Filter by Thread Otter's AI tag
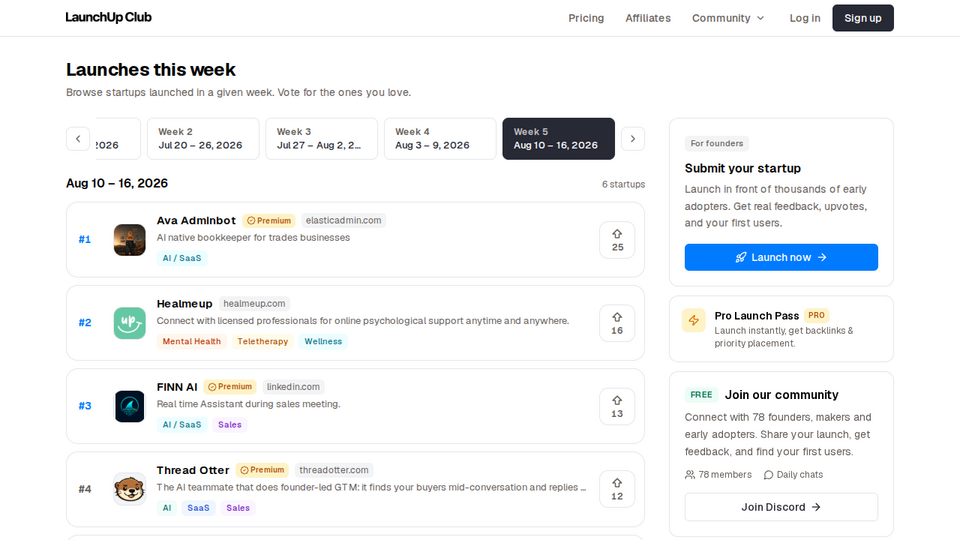The height and width of the screenshot is (540, 960). [x=167, y=508]
